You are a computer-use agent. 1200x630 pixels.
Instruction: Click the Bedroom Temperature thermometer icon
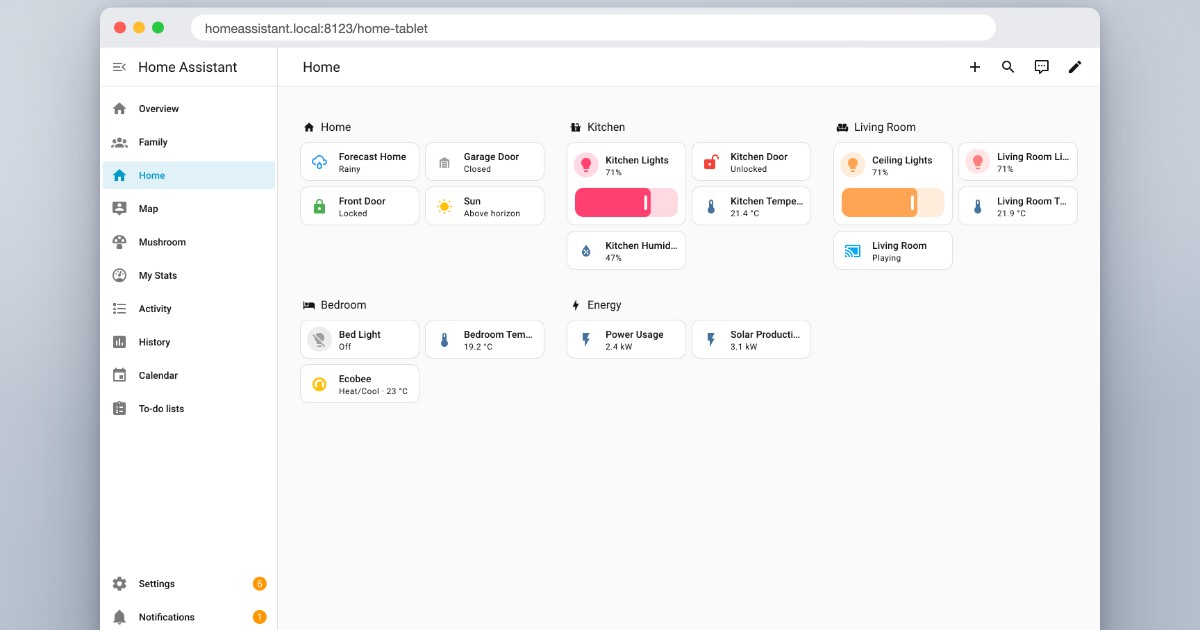click(444, 340)
